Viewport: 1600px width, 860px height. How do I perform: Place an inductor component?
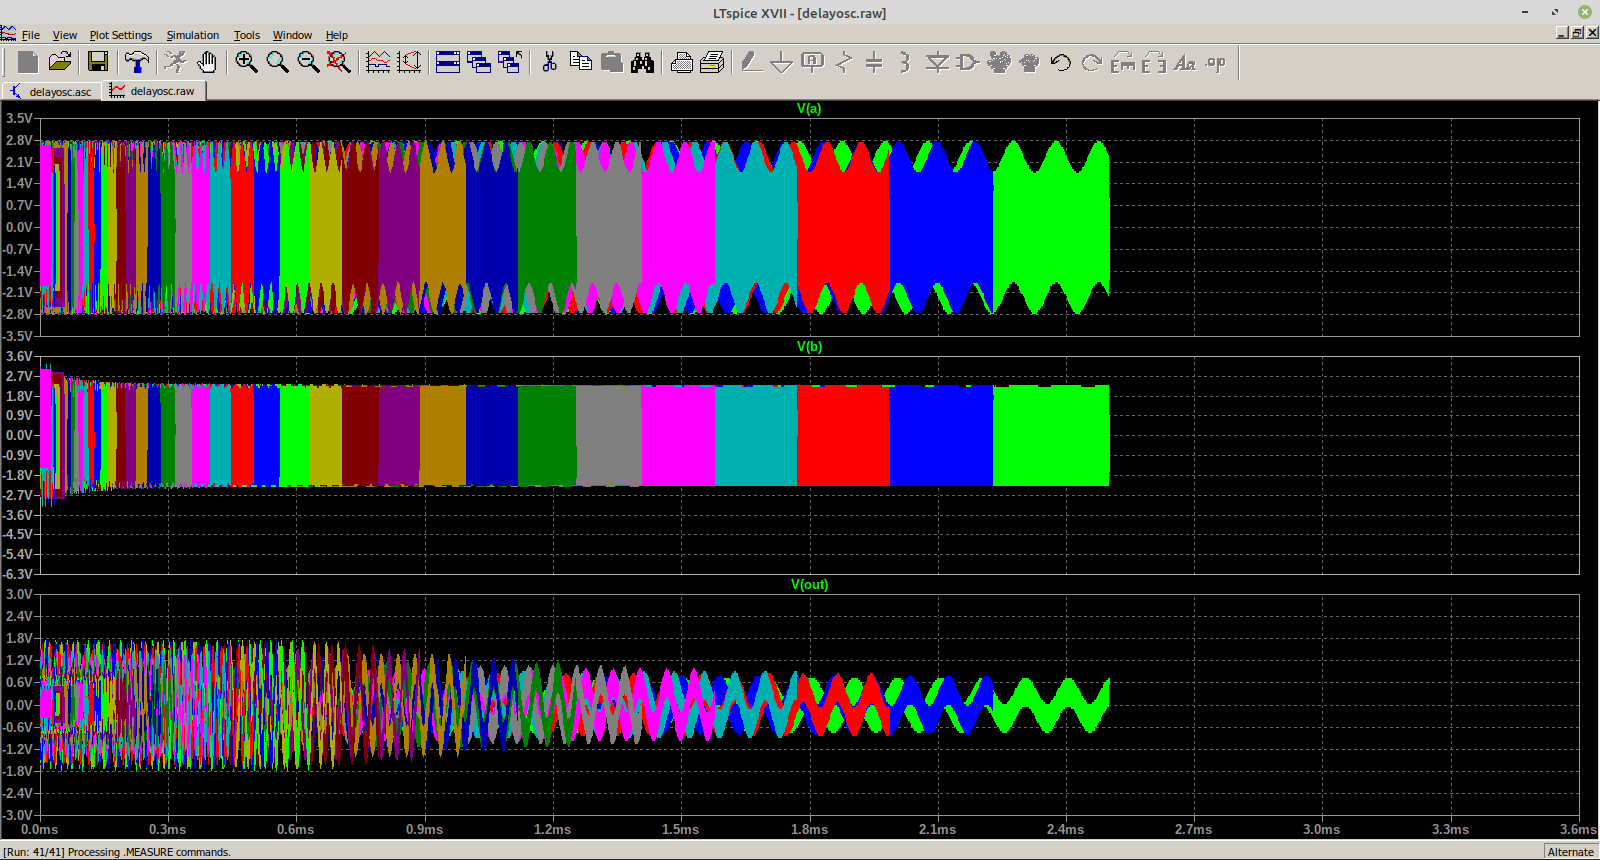click(x=905, y=62)
